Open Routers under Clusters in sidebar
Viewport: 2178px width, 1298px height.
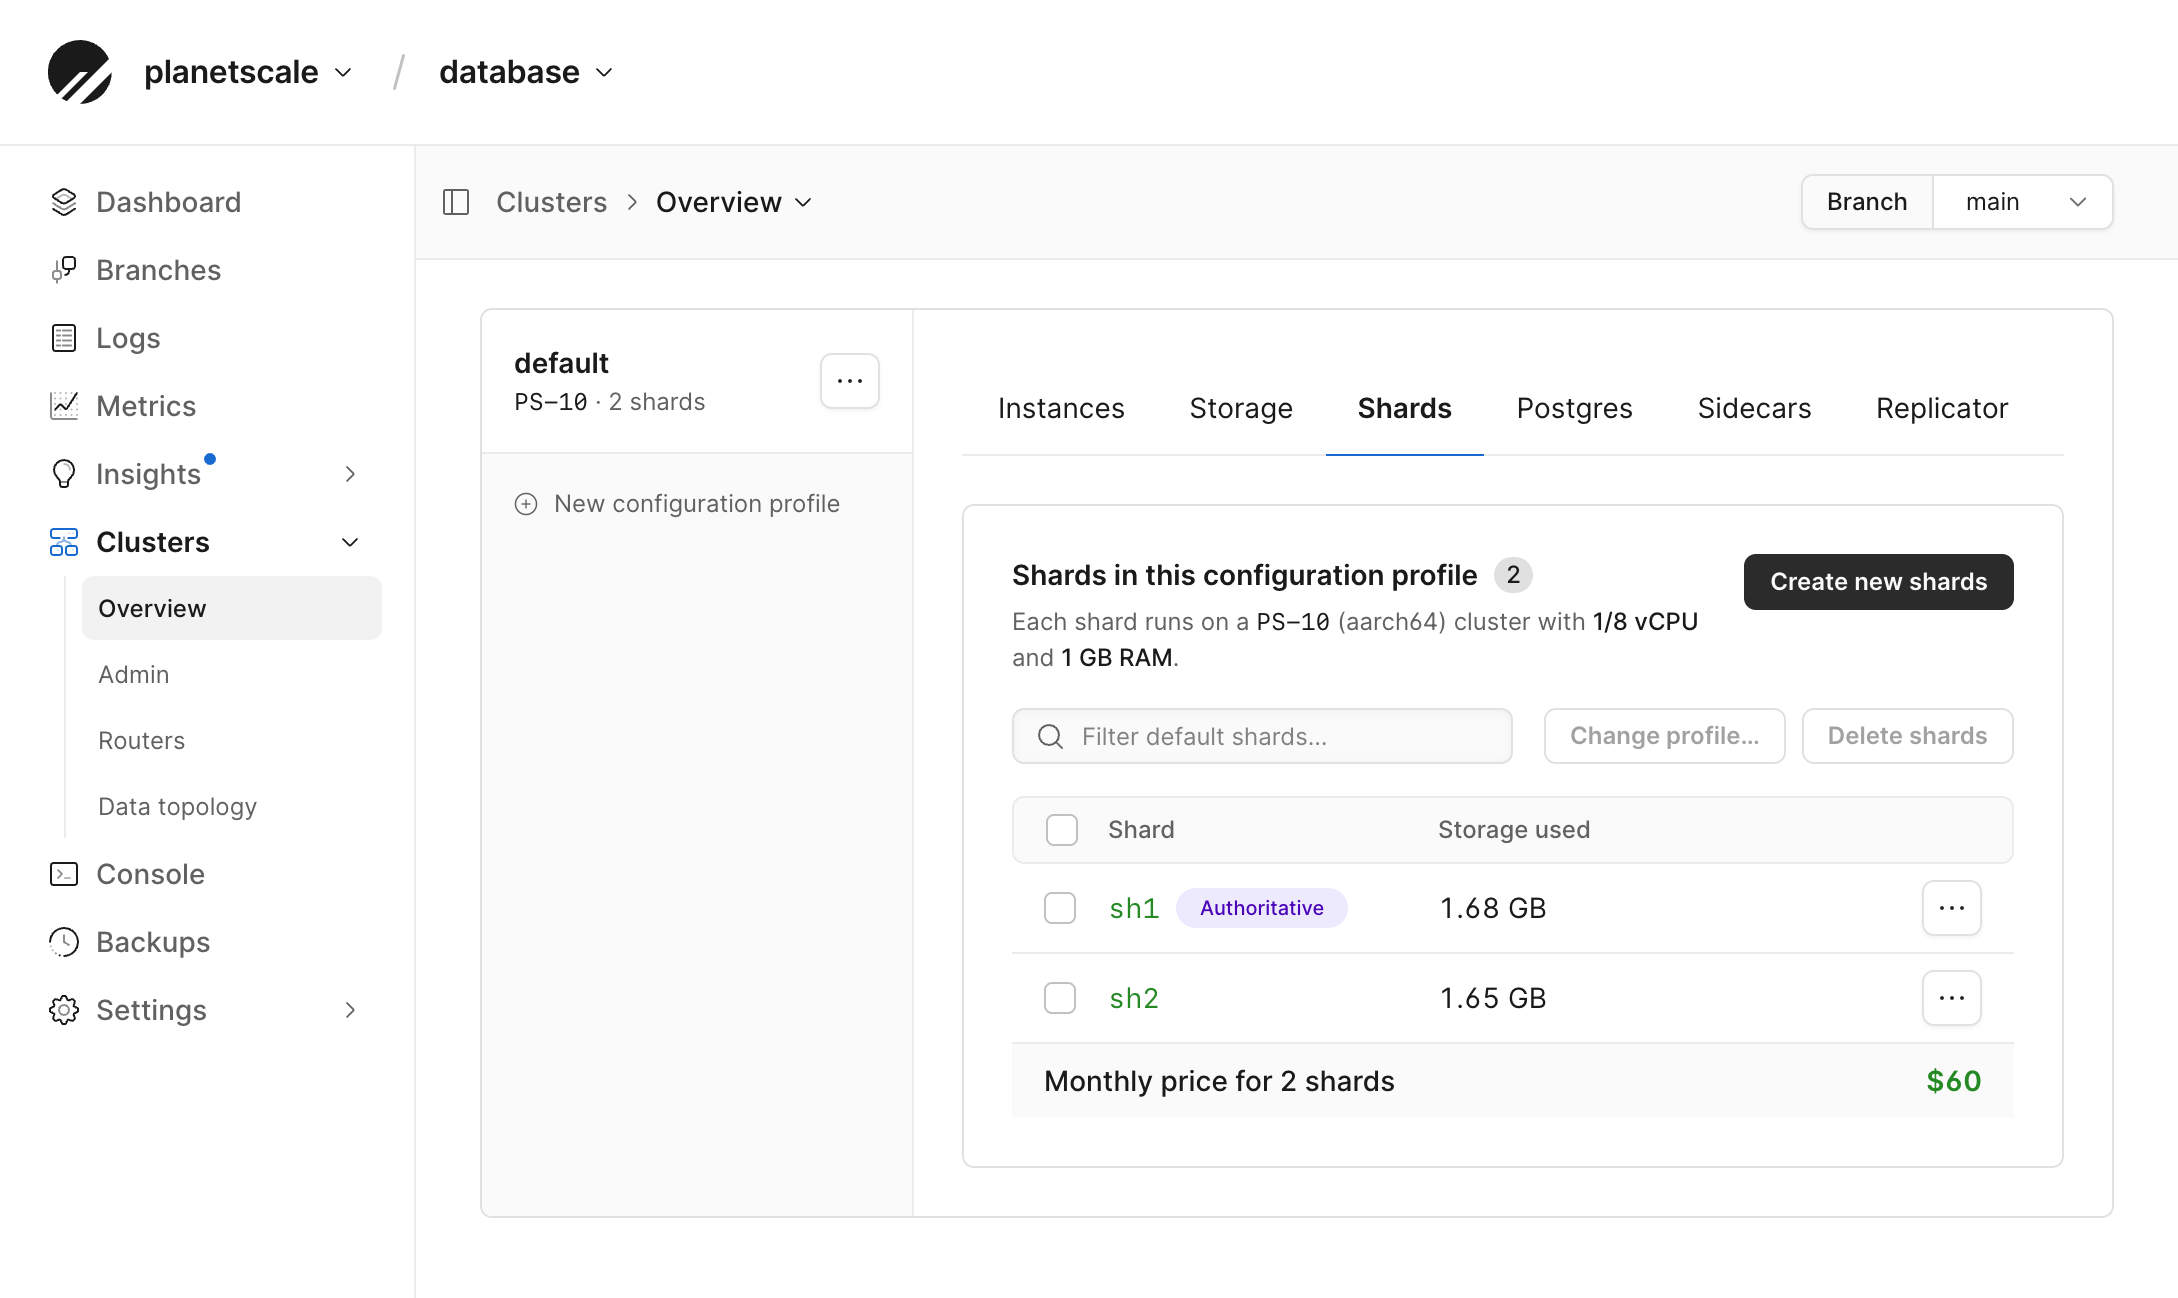[x=142, y=740]
